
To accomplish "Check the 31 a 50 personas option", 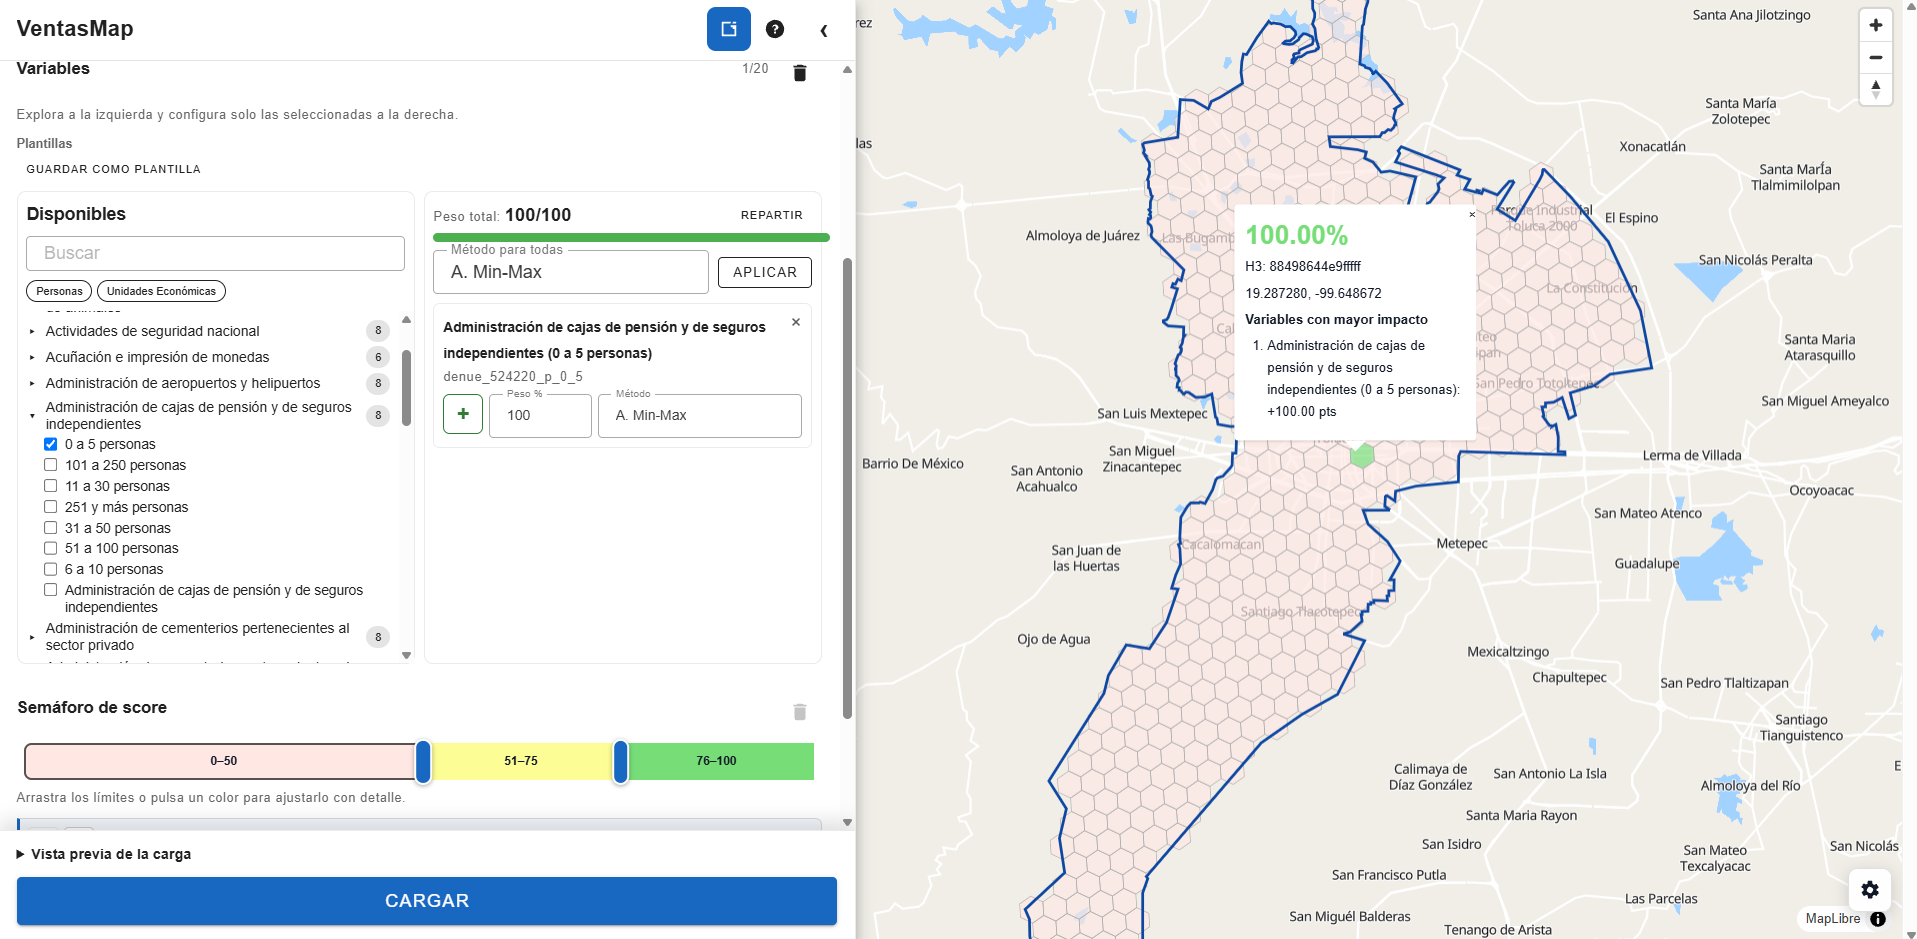I will pos(51,528).
